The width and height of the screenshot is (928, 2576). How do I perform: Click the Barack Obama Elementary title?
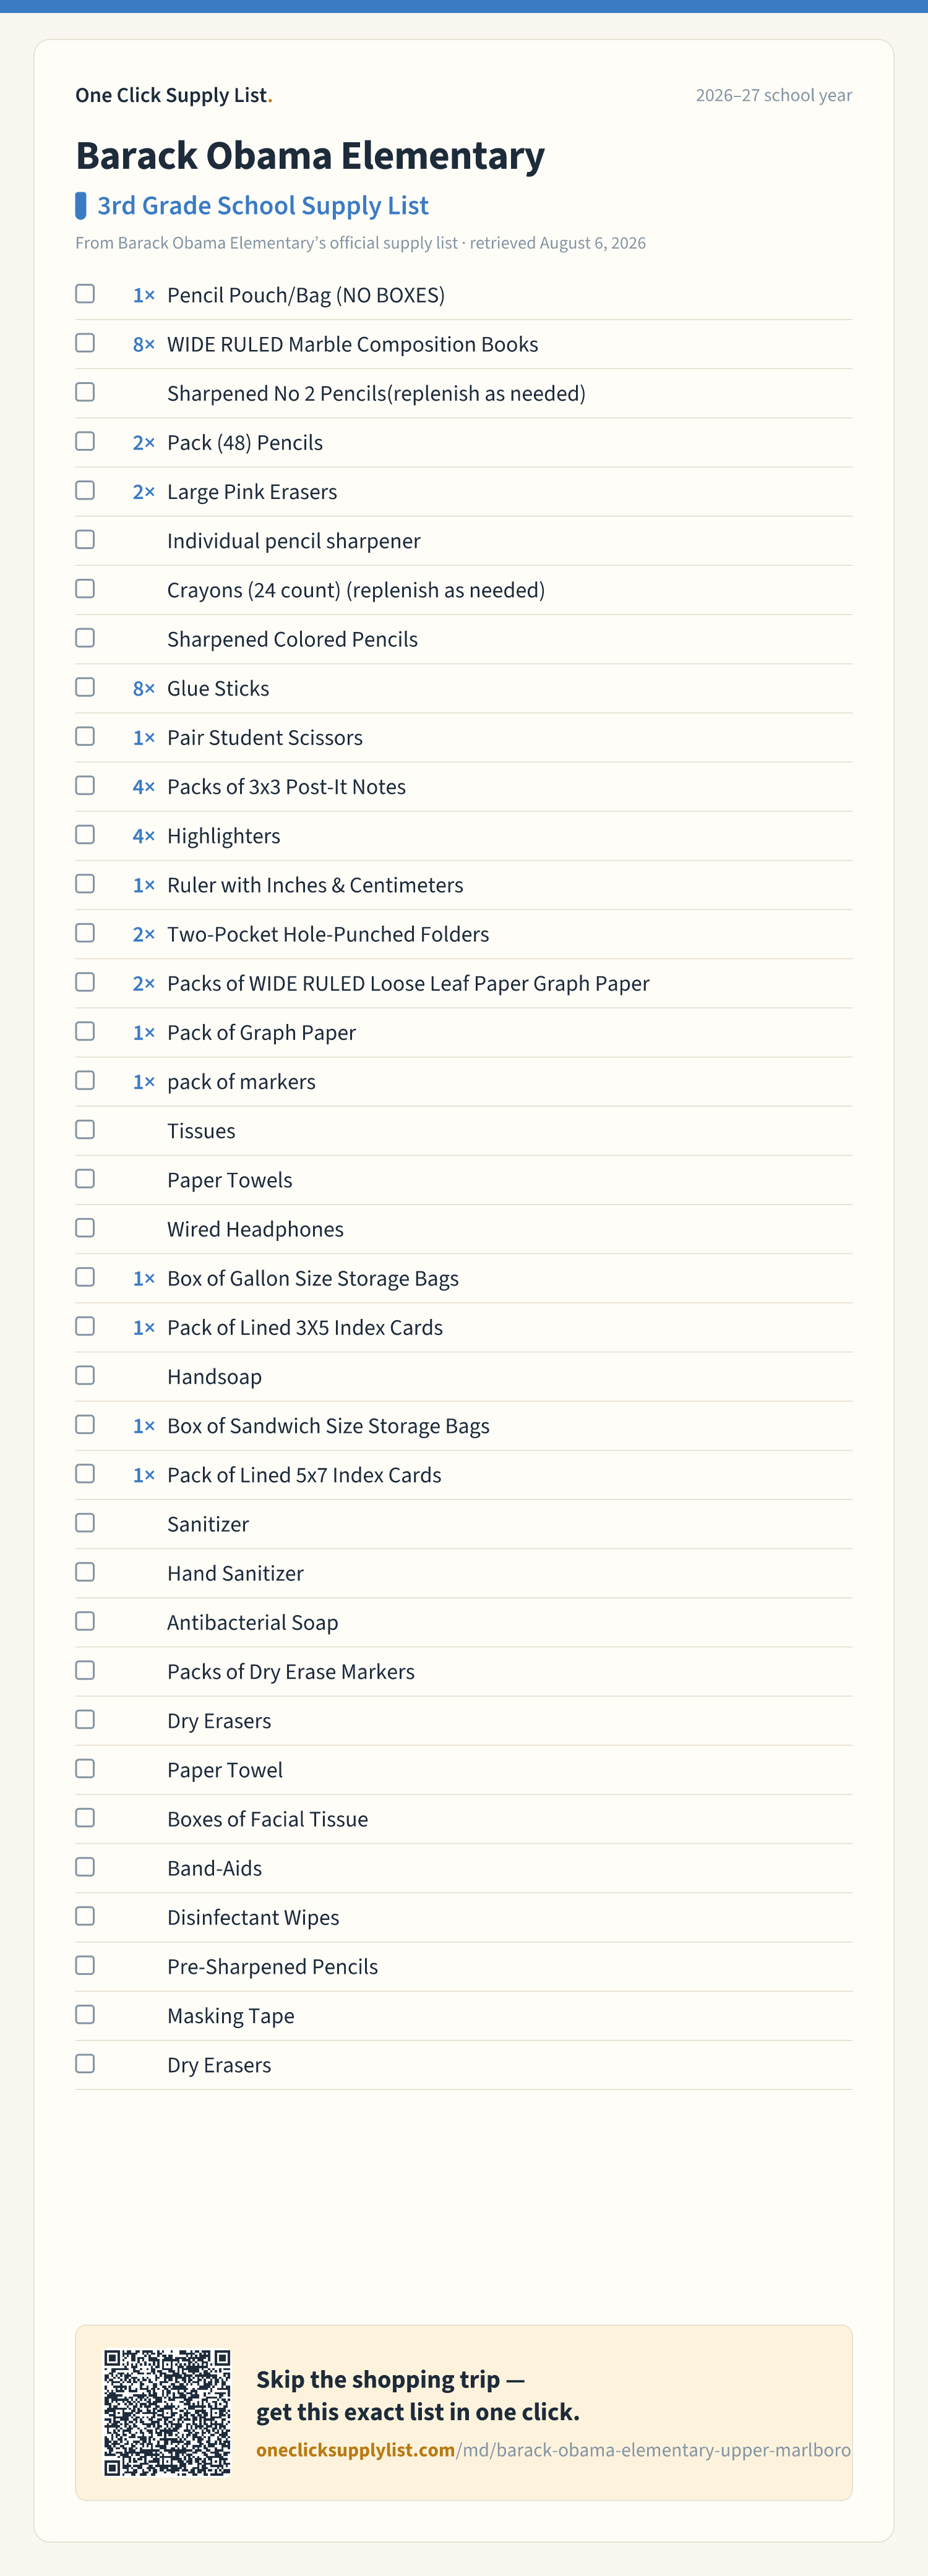point(310,156)
